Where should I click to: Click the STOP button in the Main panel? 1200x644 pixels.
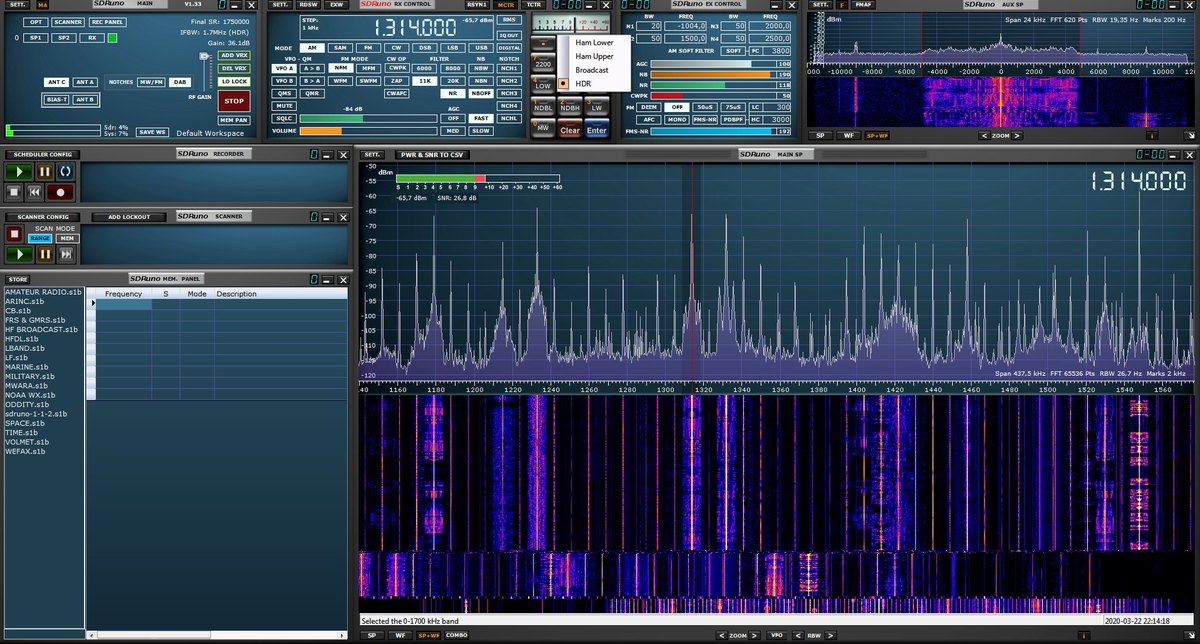234,101
